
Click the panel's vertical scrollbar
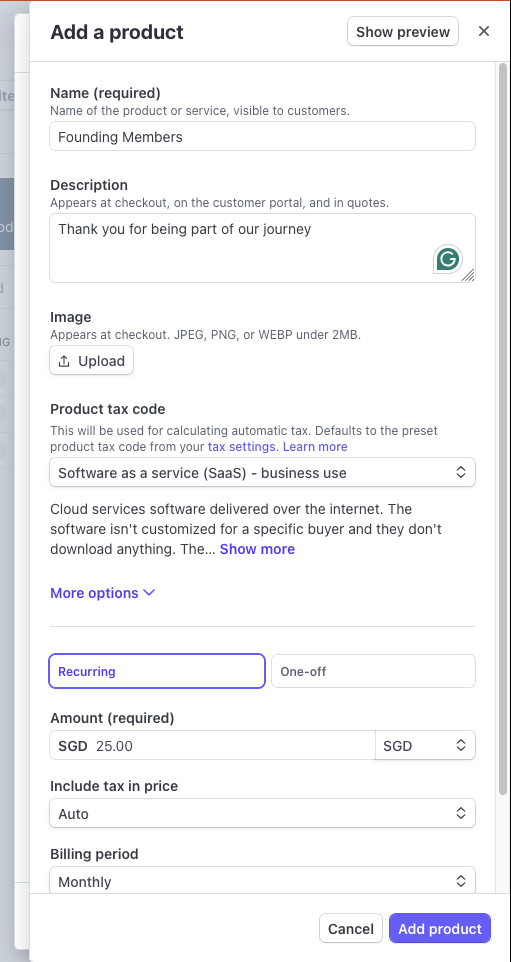coord(503,429)
